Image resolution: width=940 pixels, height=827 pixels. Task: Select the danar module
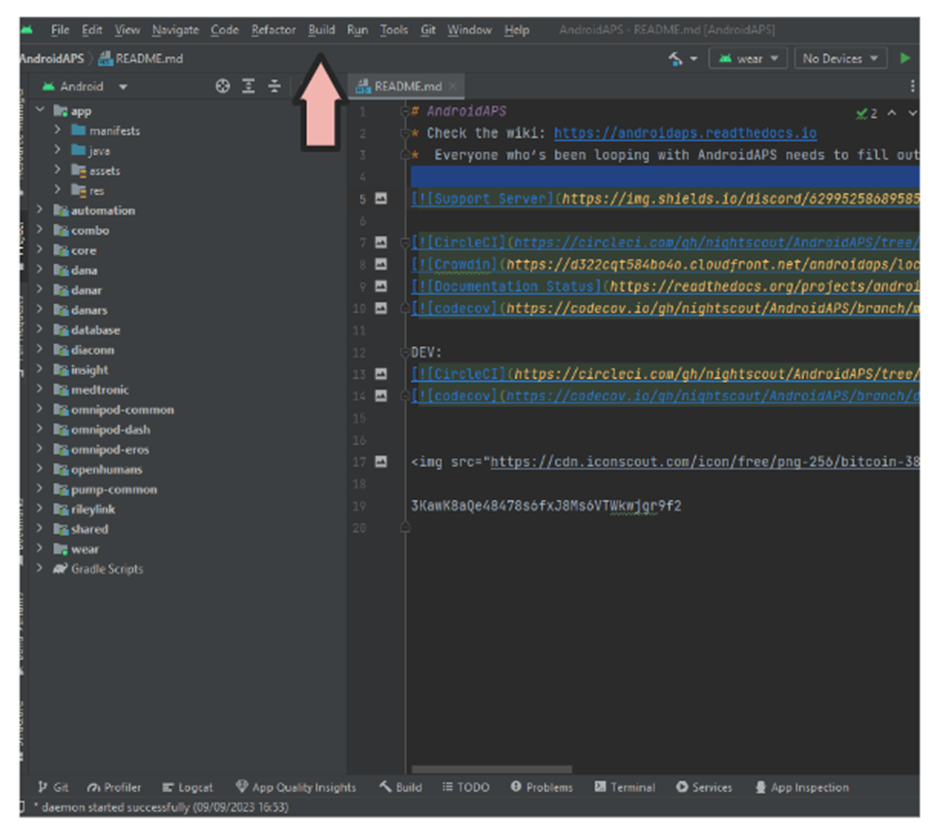(86, 290)
